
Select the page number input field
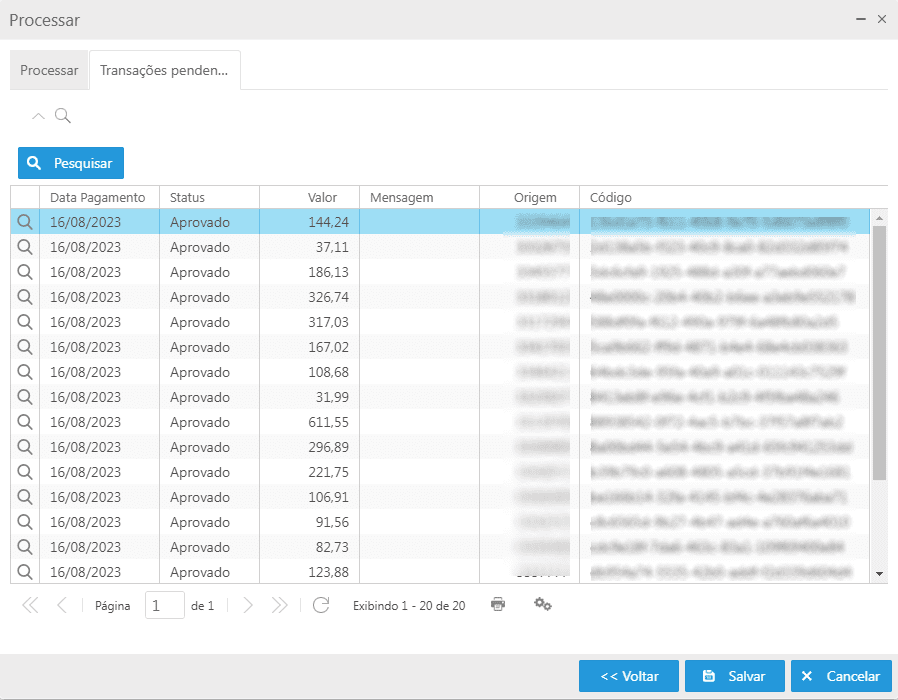pos(164,605)
